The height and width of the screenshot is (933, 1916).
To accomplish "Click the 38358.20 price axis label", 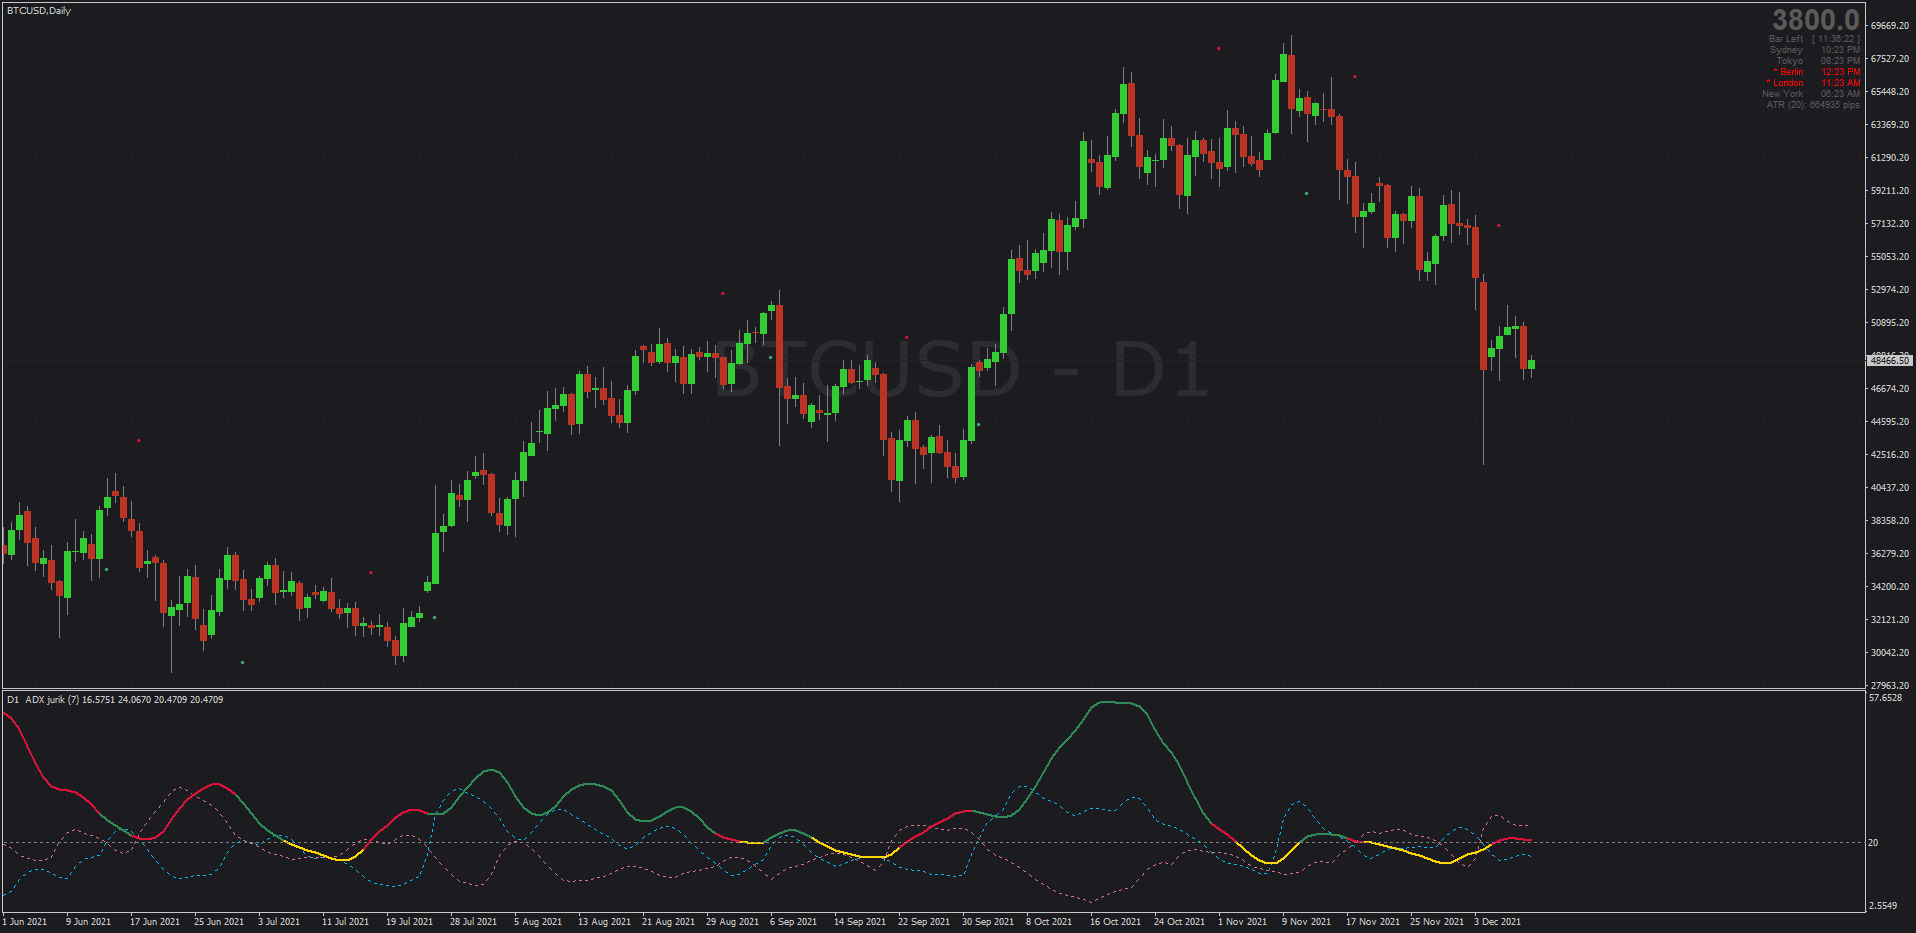I will 1890,521.
